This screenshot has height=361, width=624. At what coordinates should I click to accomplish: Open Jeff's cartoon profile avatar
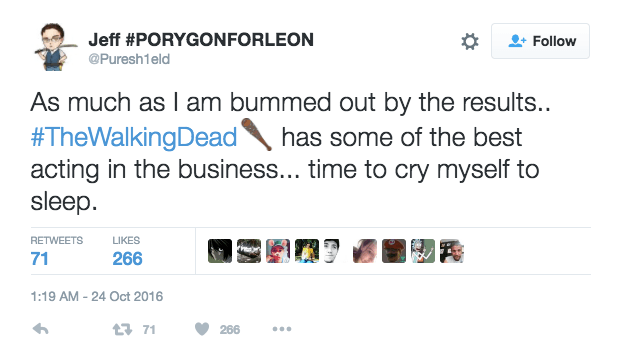click(55, 47)
